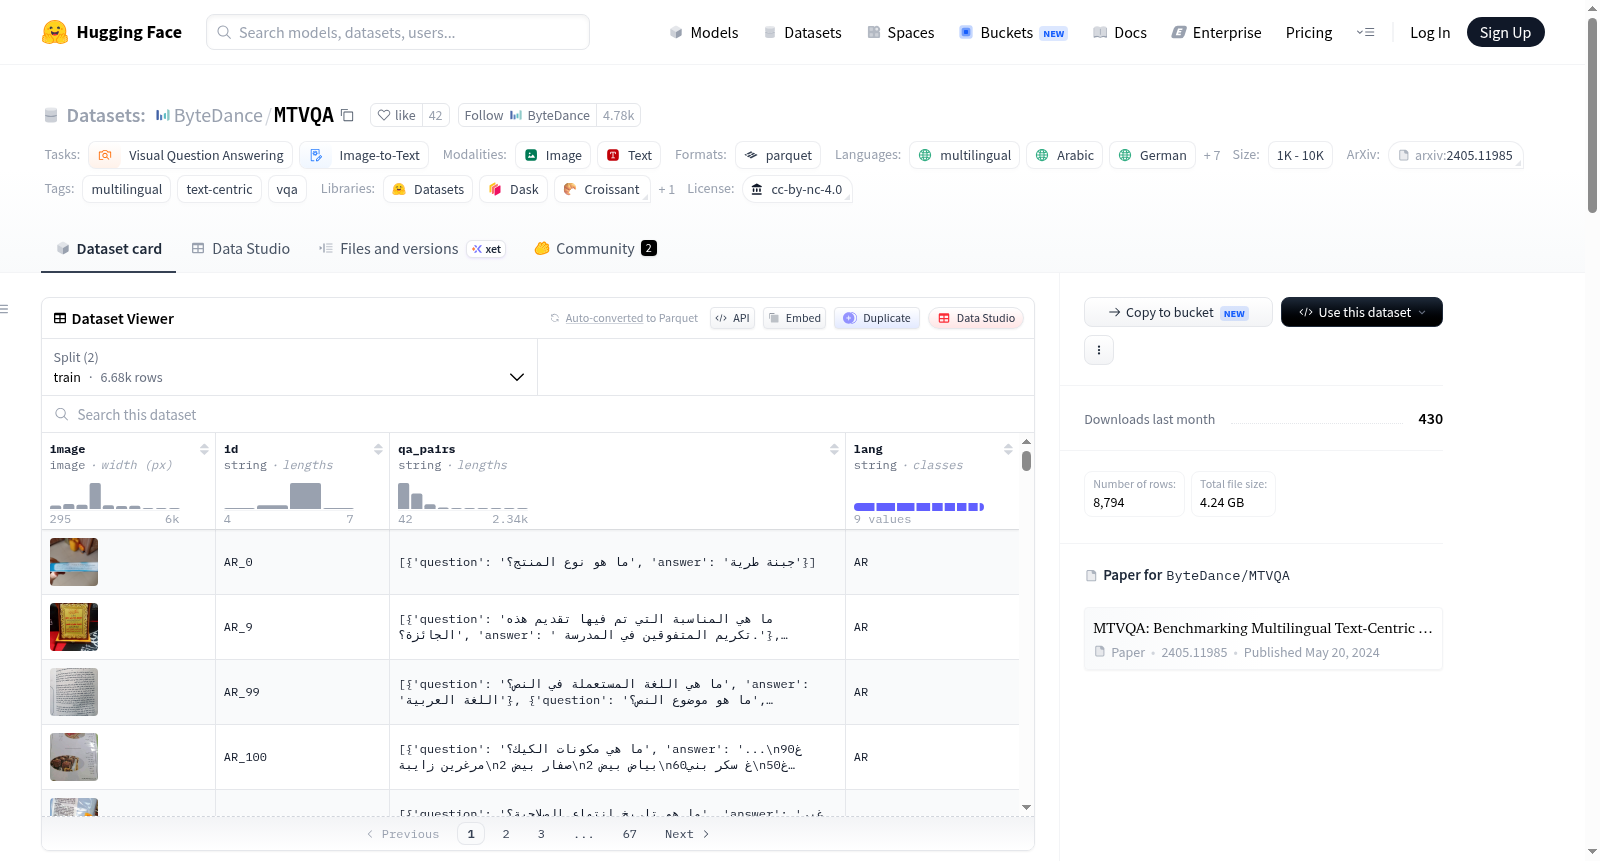This screenshot has width=1600, height=861.
Task: Open the Files and versions tab
Action: tap(411, 248)
